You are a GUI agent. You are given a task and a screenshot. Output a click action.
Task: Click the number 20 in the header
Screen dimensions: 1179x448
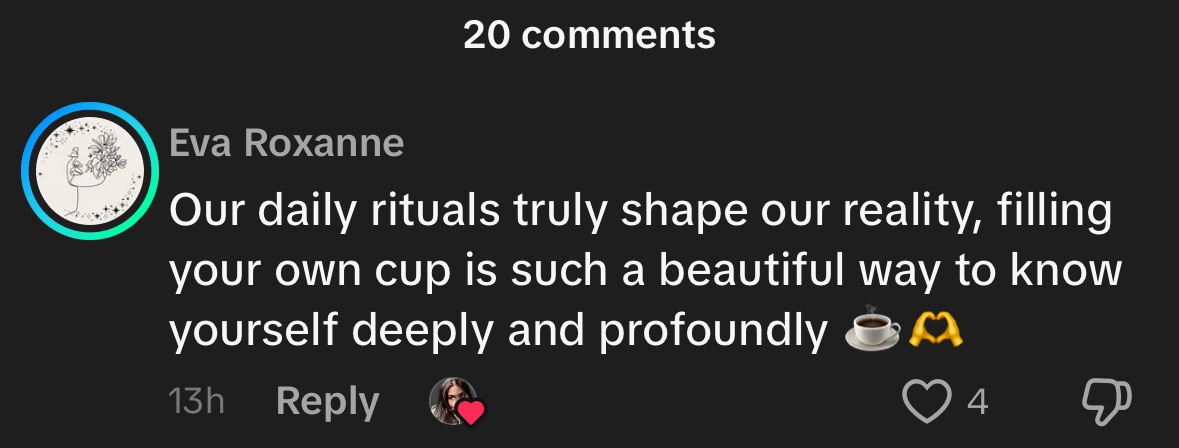click(487, 35)
